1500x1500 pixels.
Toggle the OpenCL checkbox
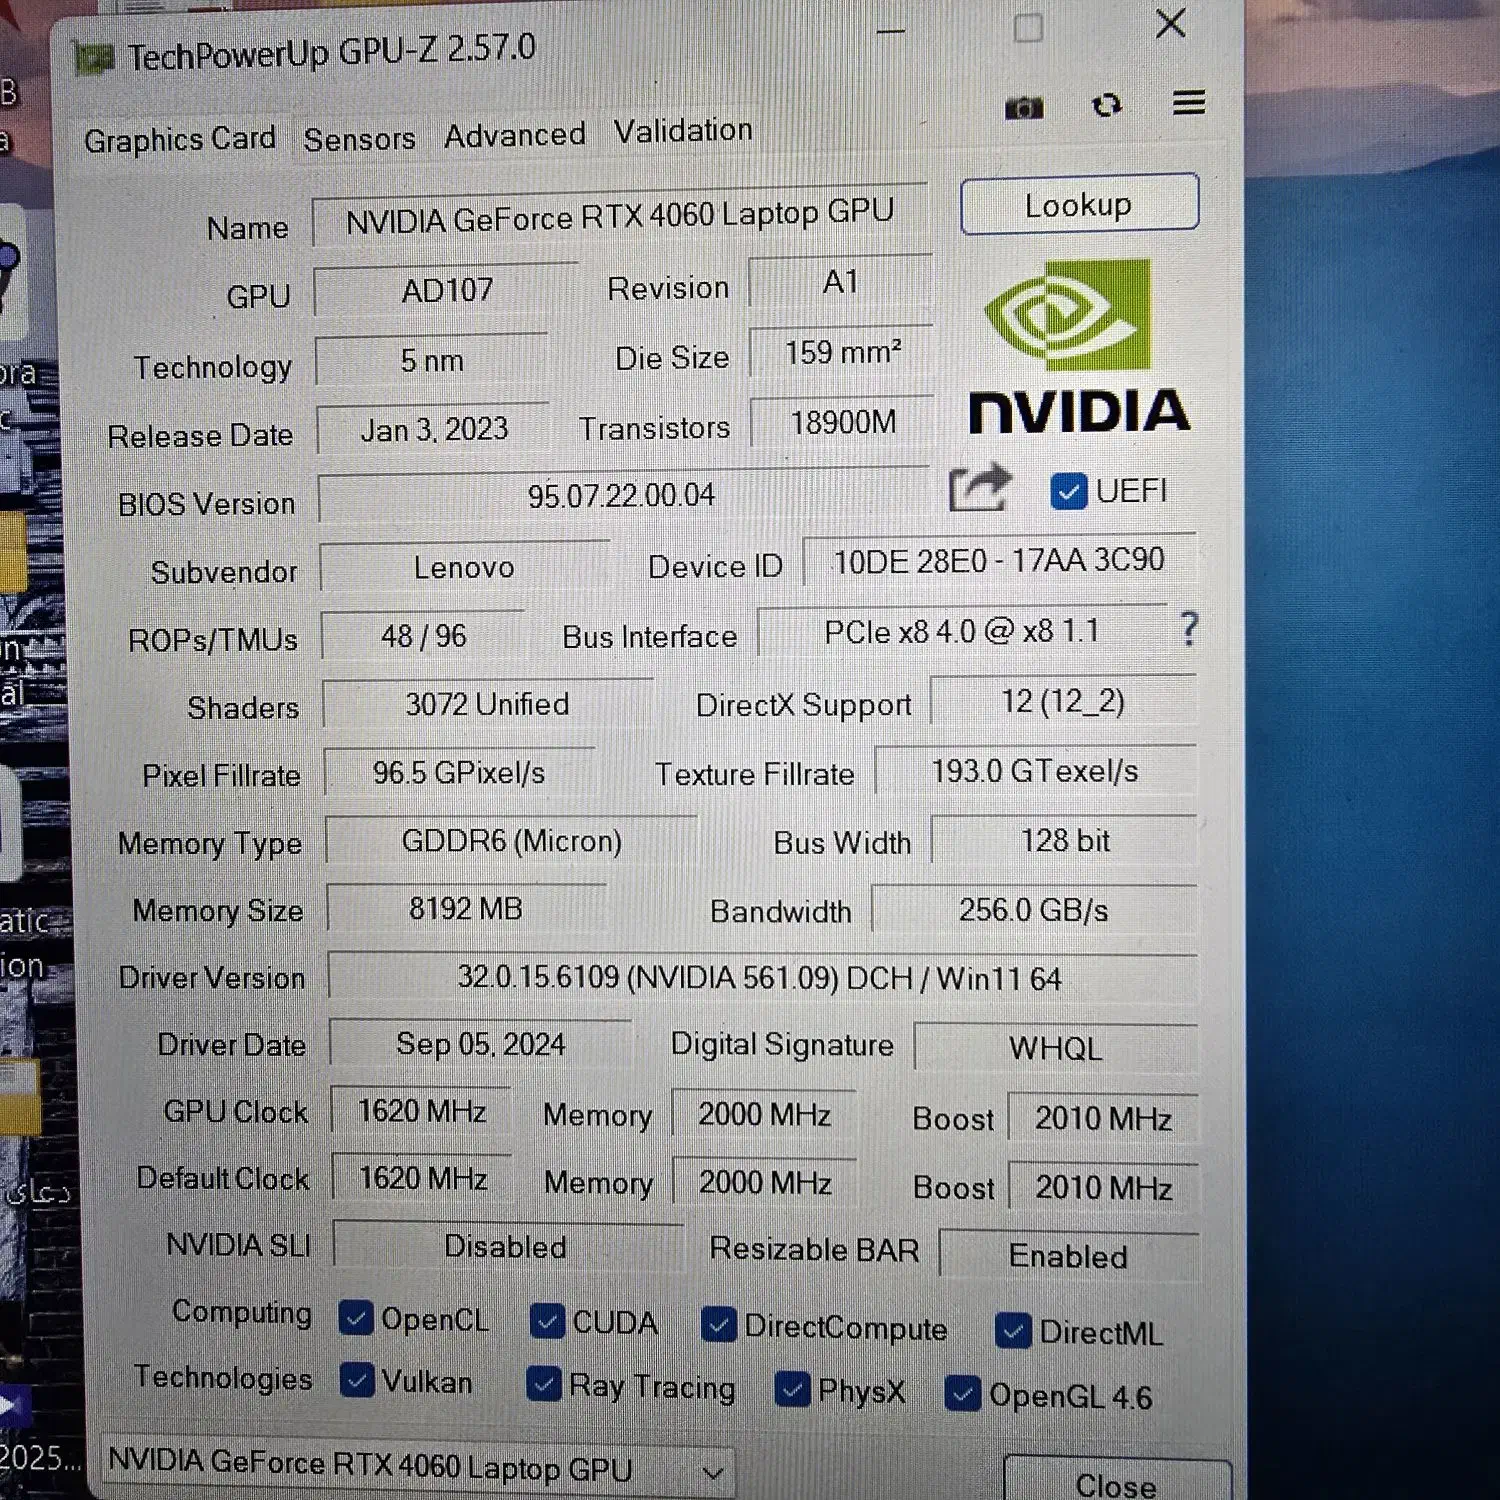tap(356, 1318)
